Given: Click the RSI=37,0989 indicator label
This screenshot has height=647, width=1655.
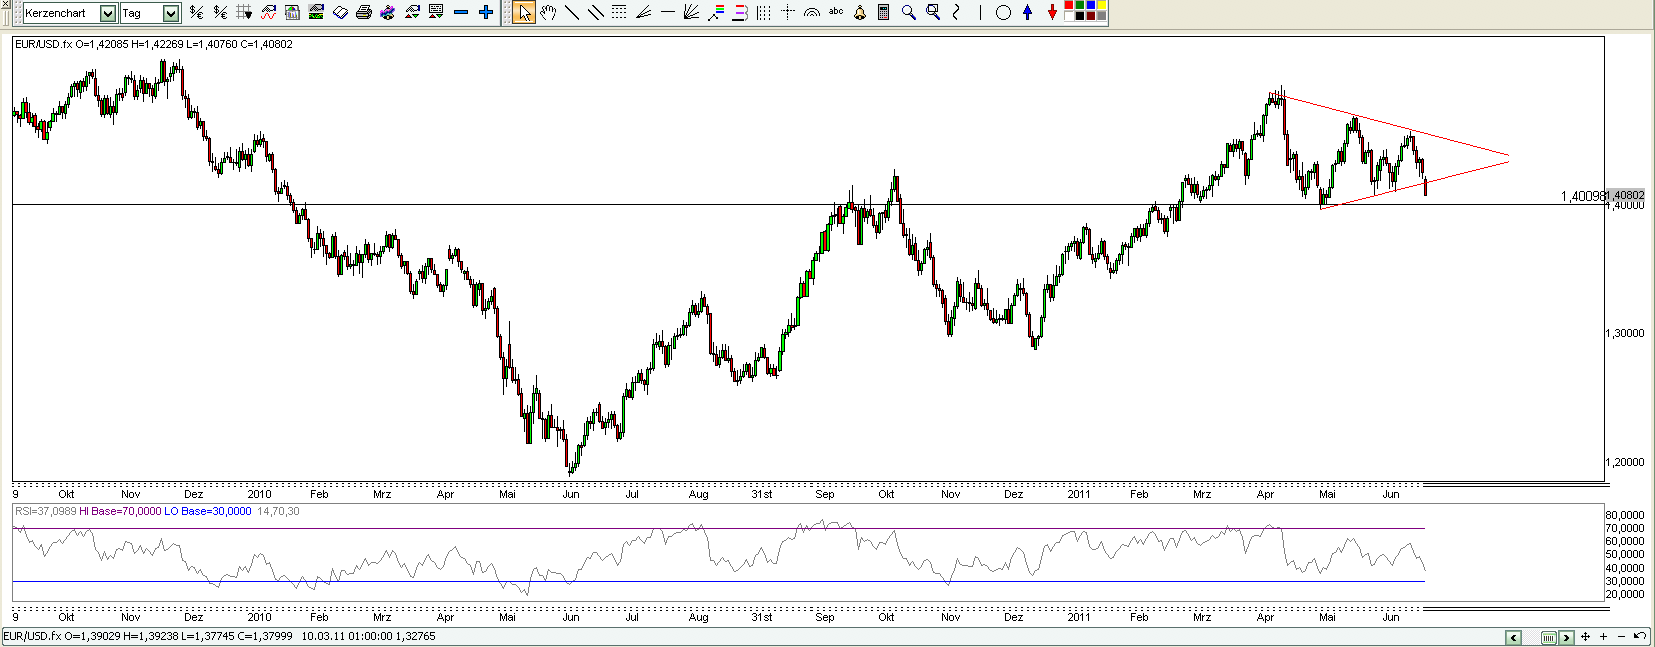Looking at the screenshot, I should click(45, 511).
